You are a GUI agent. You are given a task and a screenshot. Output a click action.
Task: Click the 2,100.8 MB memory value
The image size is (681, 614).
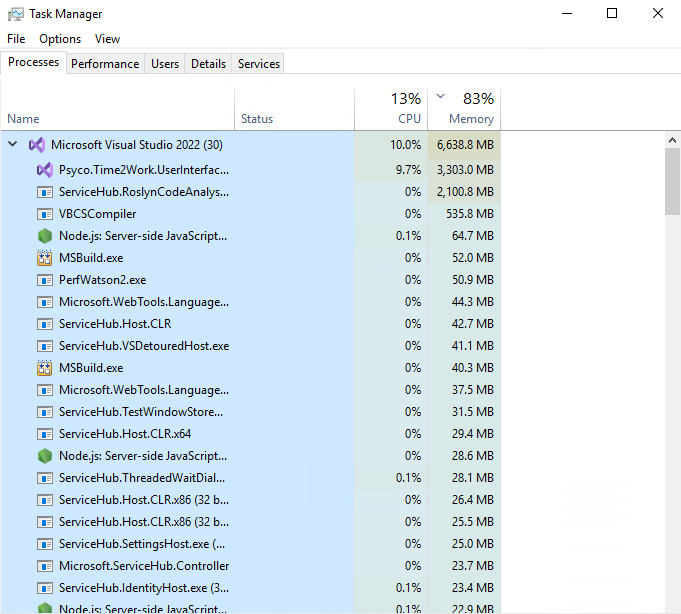465,192
